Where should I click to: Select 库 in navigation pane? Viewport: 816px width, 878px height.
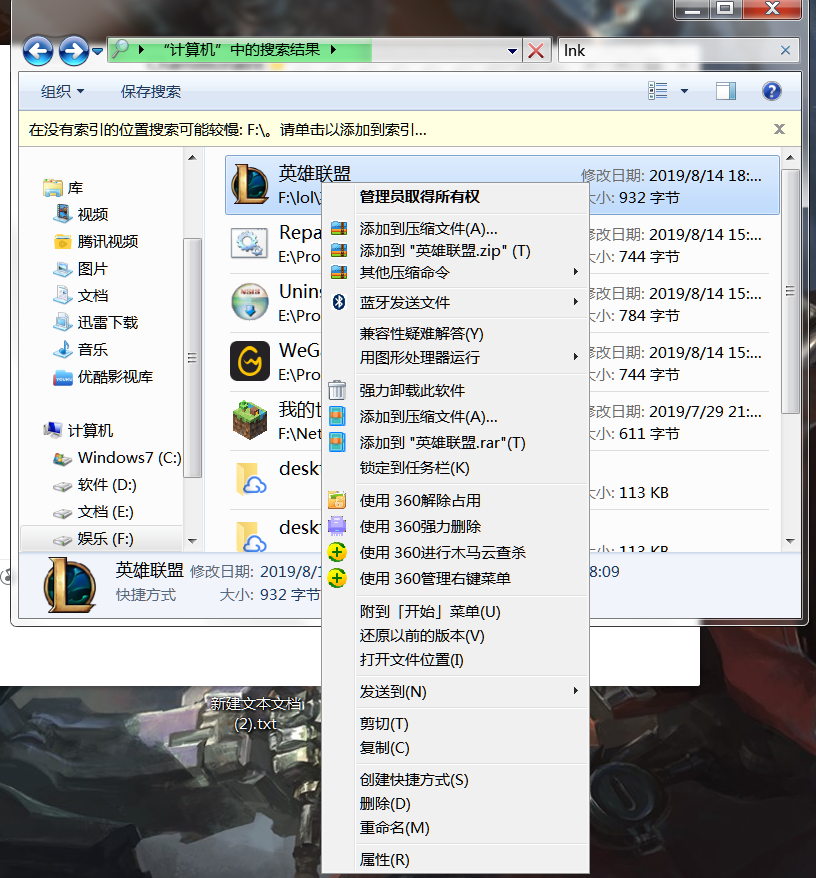tap(63, 188)
